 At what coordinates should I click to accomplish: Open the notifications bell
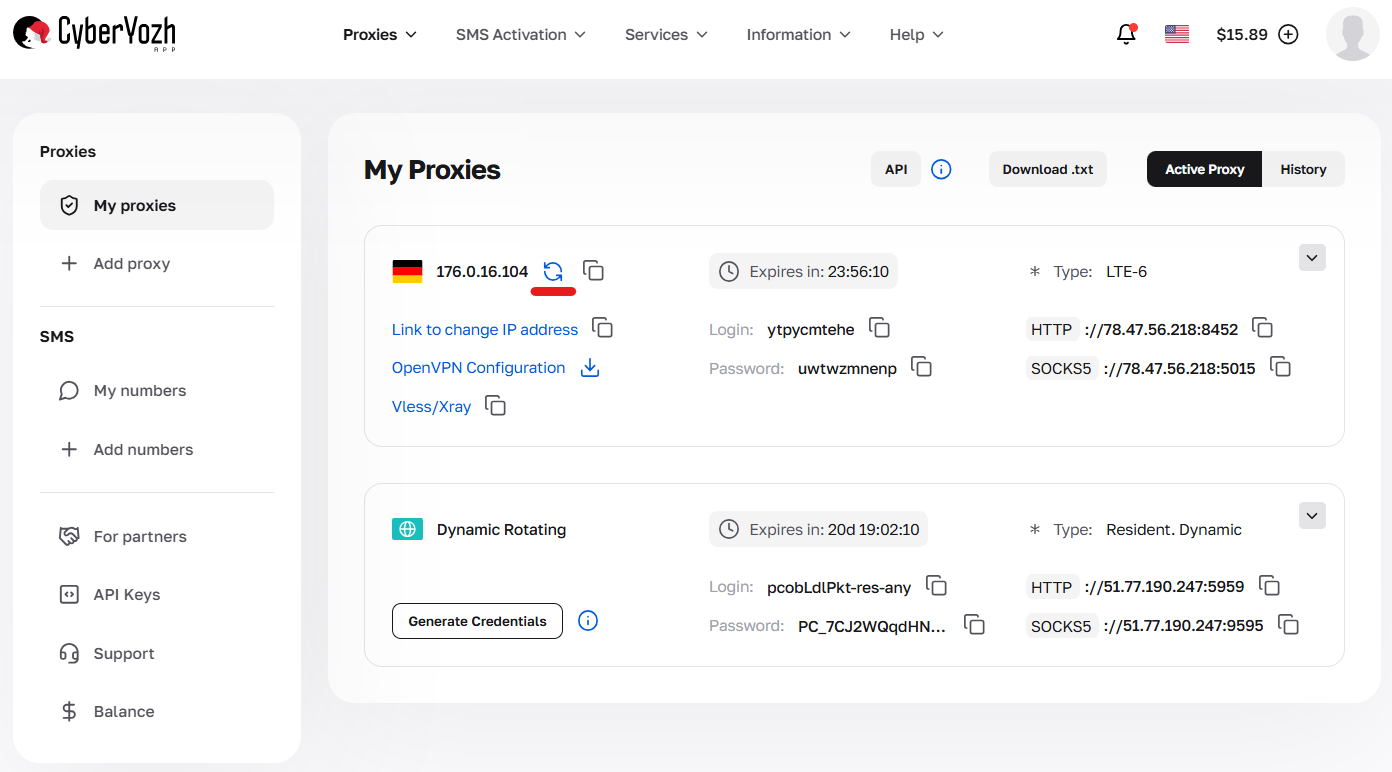[1126, 33]
